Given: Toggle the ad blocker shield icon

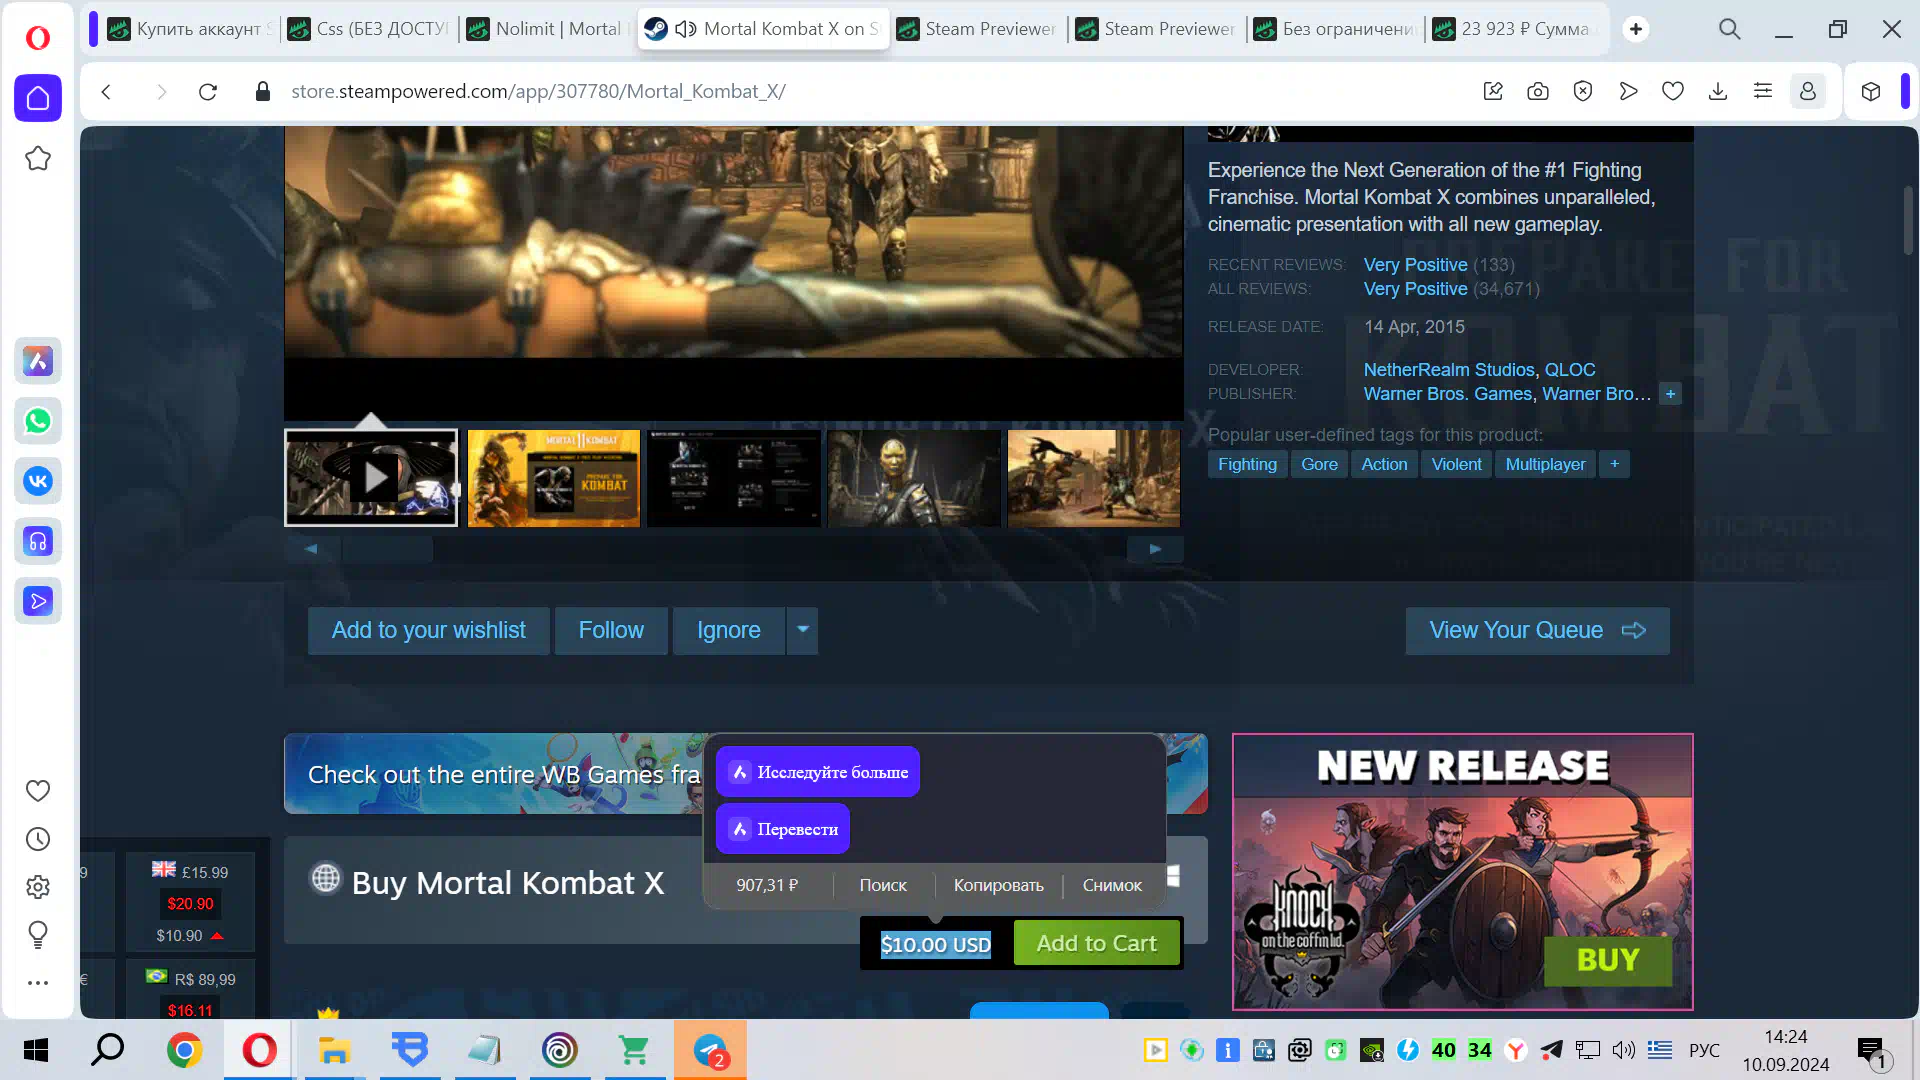Looking at the screenshot, I should (x=1583, y=92).
